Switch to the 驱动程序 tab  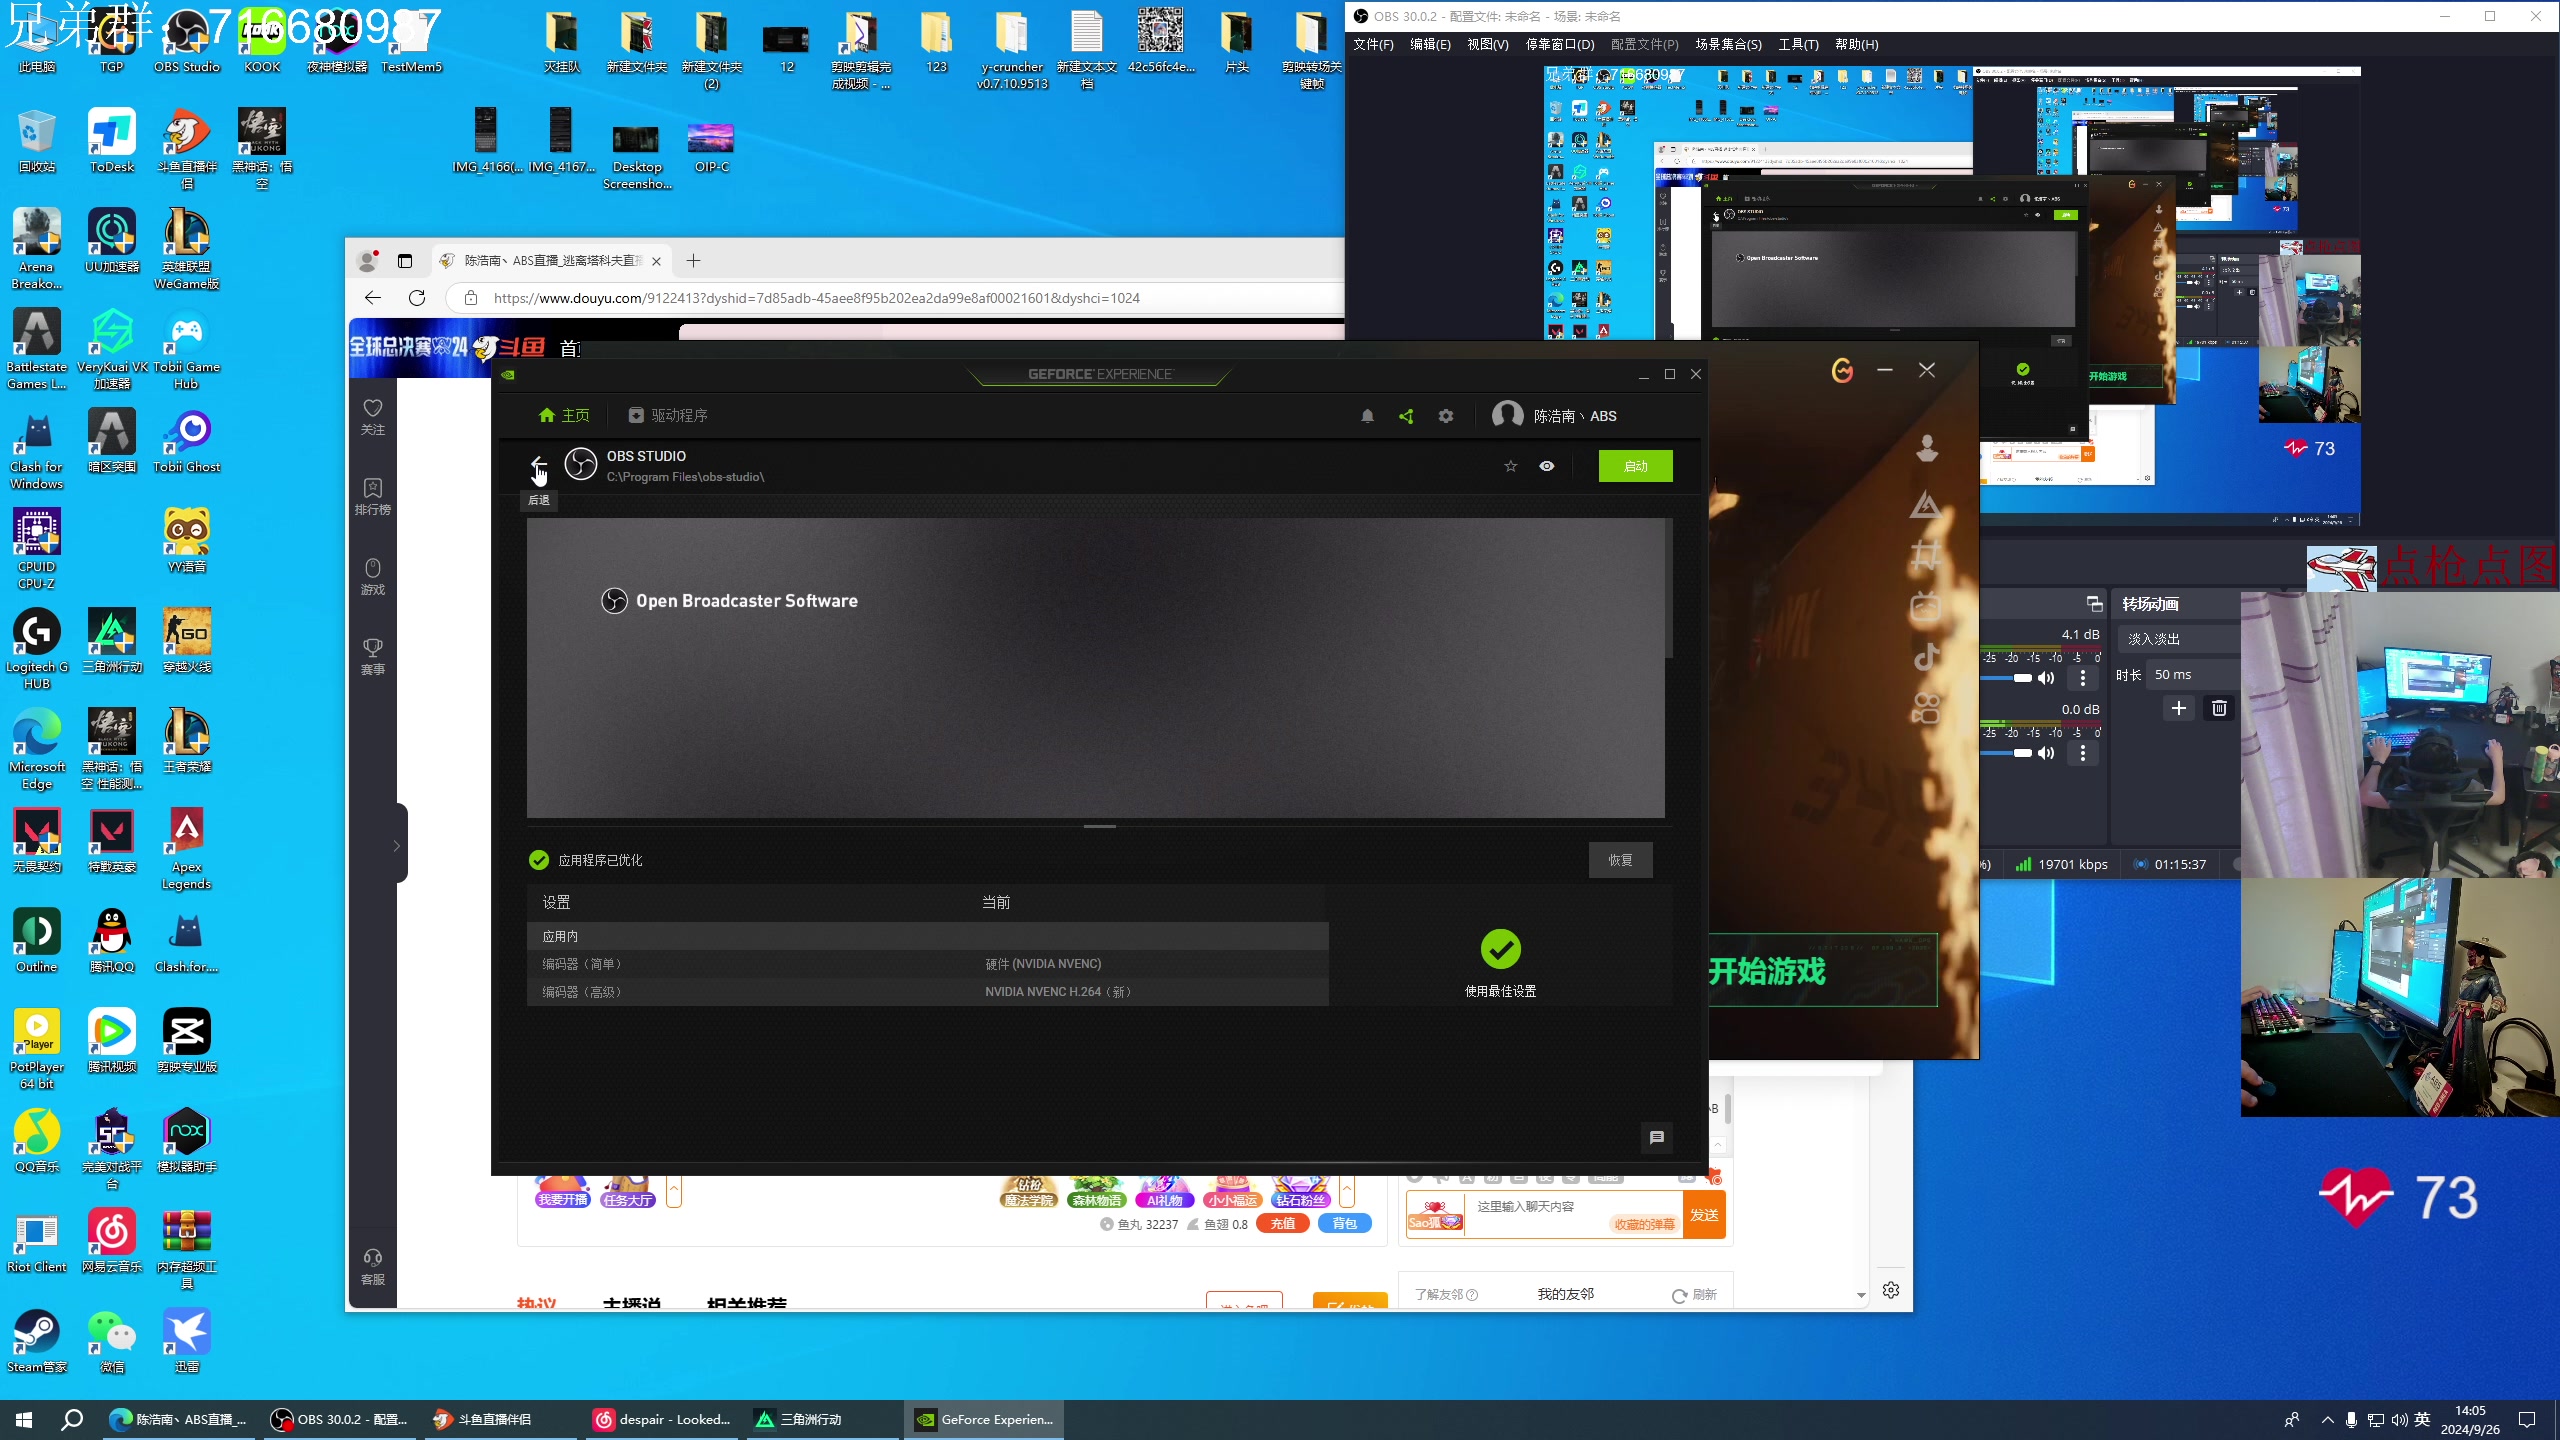(667, 416)
